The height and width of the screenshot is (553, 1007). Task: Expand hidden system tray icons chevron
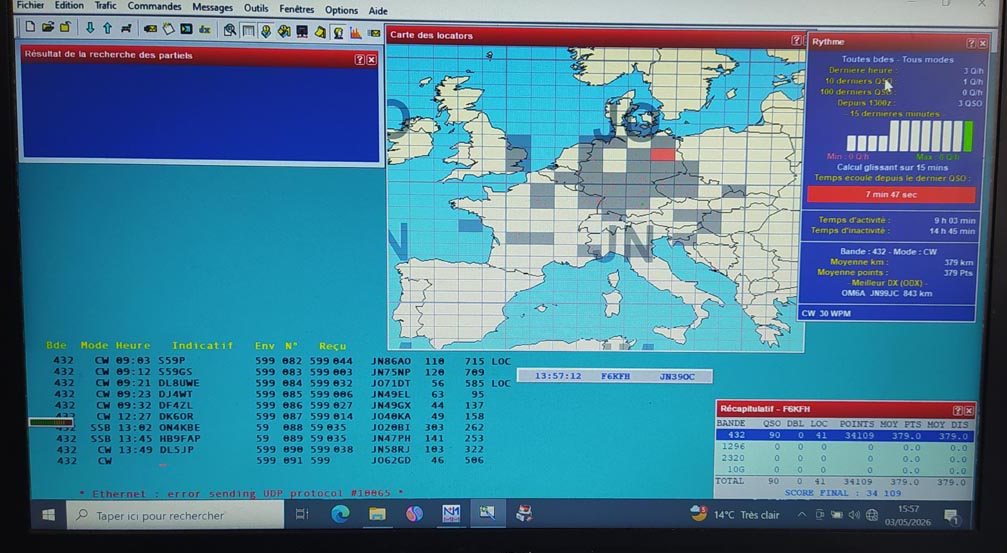point(801,514)
